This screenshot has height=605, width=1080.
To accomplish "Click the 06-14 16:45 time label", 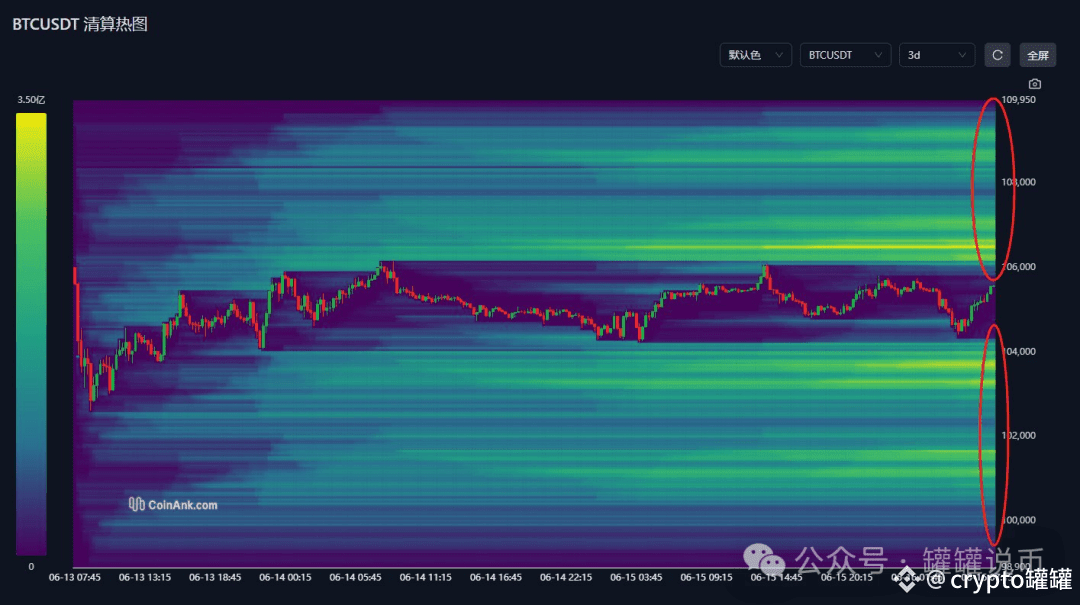I will (496, 577).
